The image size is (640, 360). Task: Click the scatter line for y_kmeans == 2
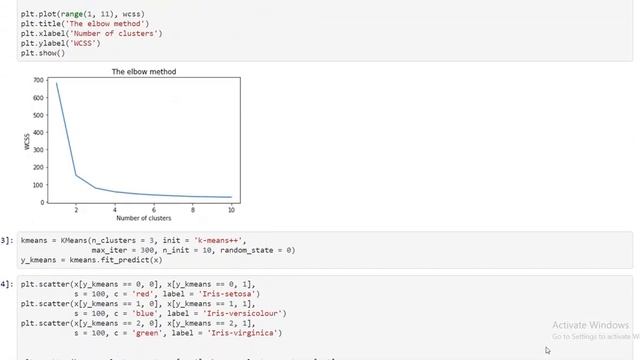pyautogui.click(x=138, y=323)
